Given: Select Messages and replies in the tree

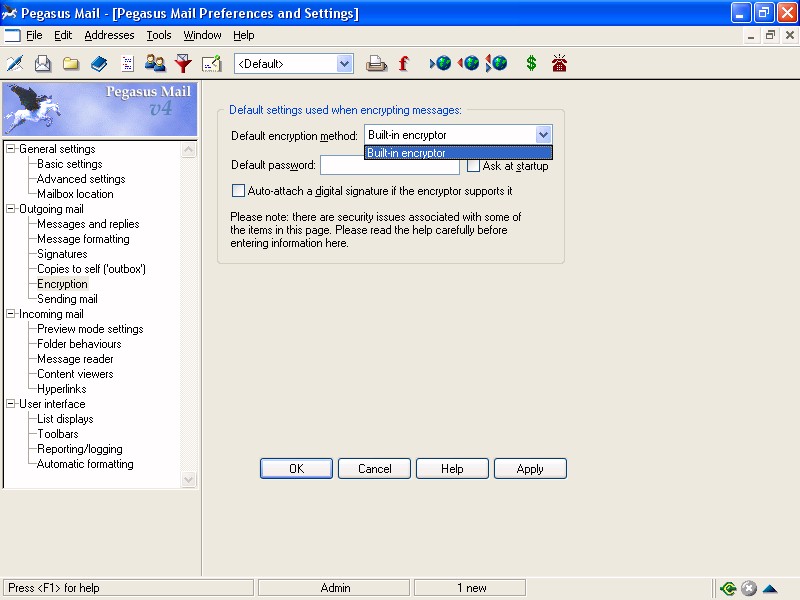Looking at the screenshot, I should click(88, 224).
